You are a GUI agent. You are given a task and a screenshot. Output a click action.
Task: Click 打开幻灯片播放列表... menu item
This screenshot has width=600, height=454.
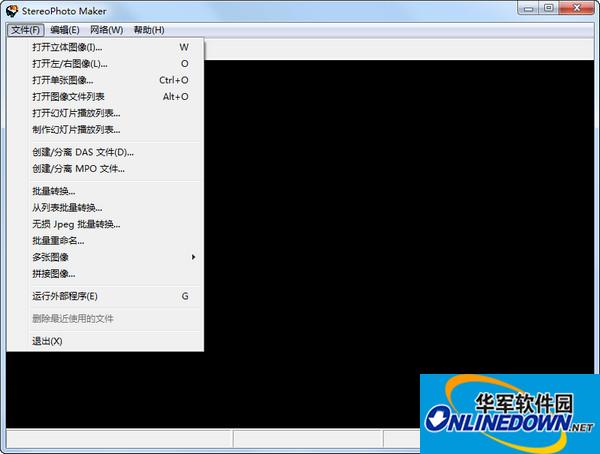(105, 113)
